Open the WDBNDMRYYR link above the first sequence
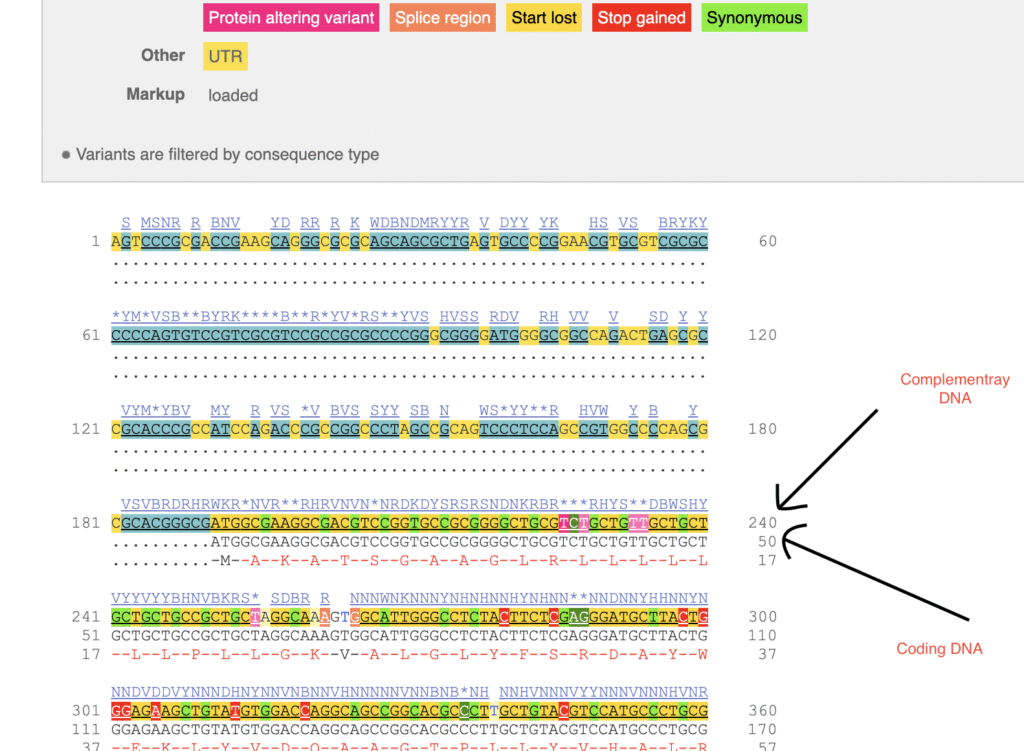The width and height of the screenshot is (1024, 751). (420, 222)
